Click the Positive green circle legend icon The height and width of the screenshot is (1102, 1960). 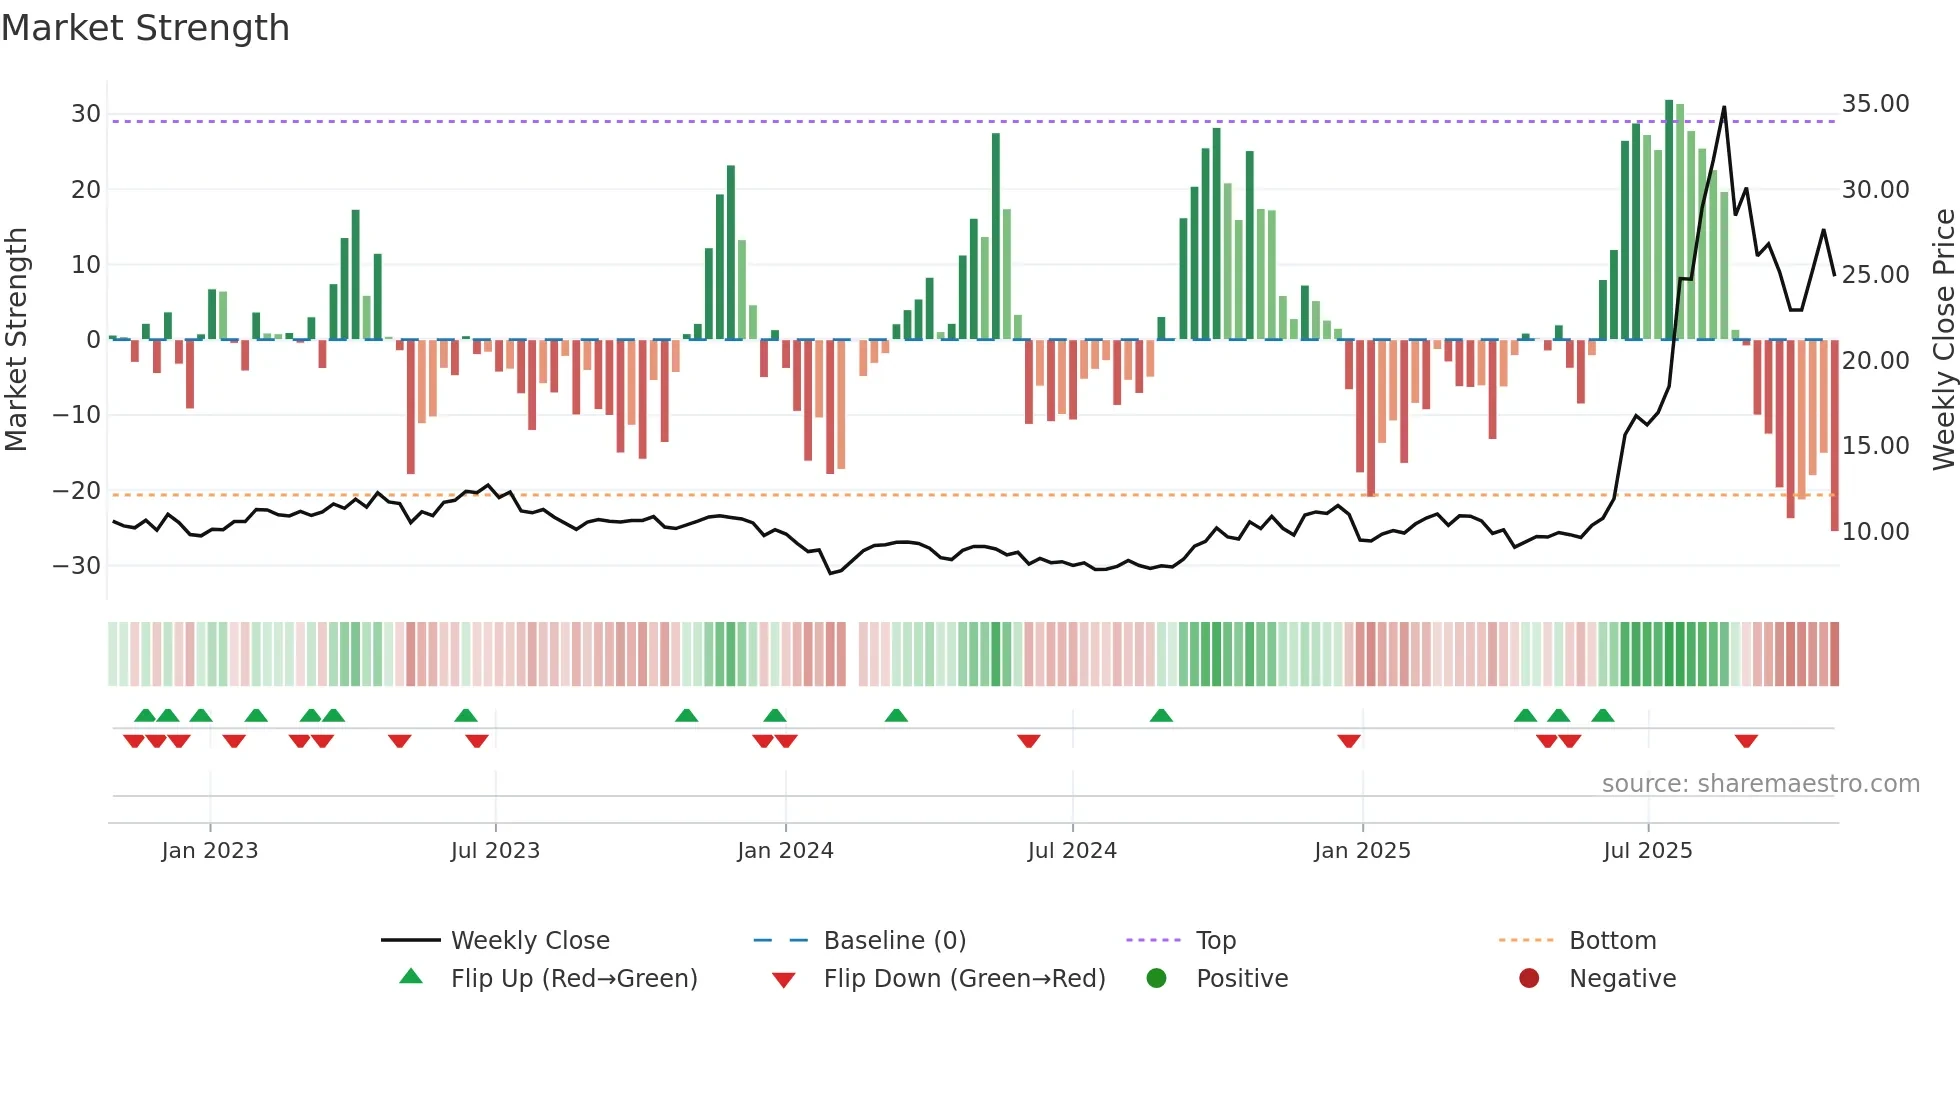pyautogui.click(x=1156, y=978)
